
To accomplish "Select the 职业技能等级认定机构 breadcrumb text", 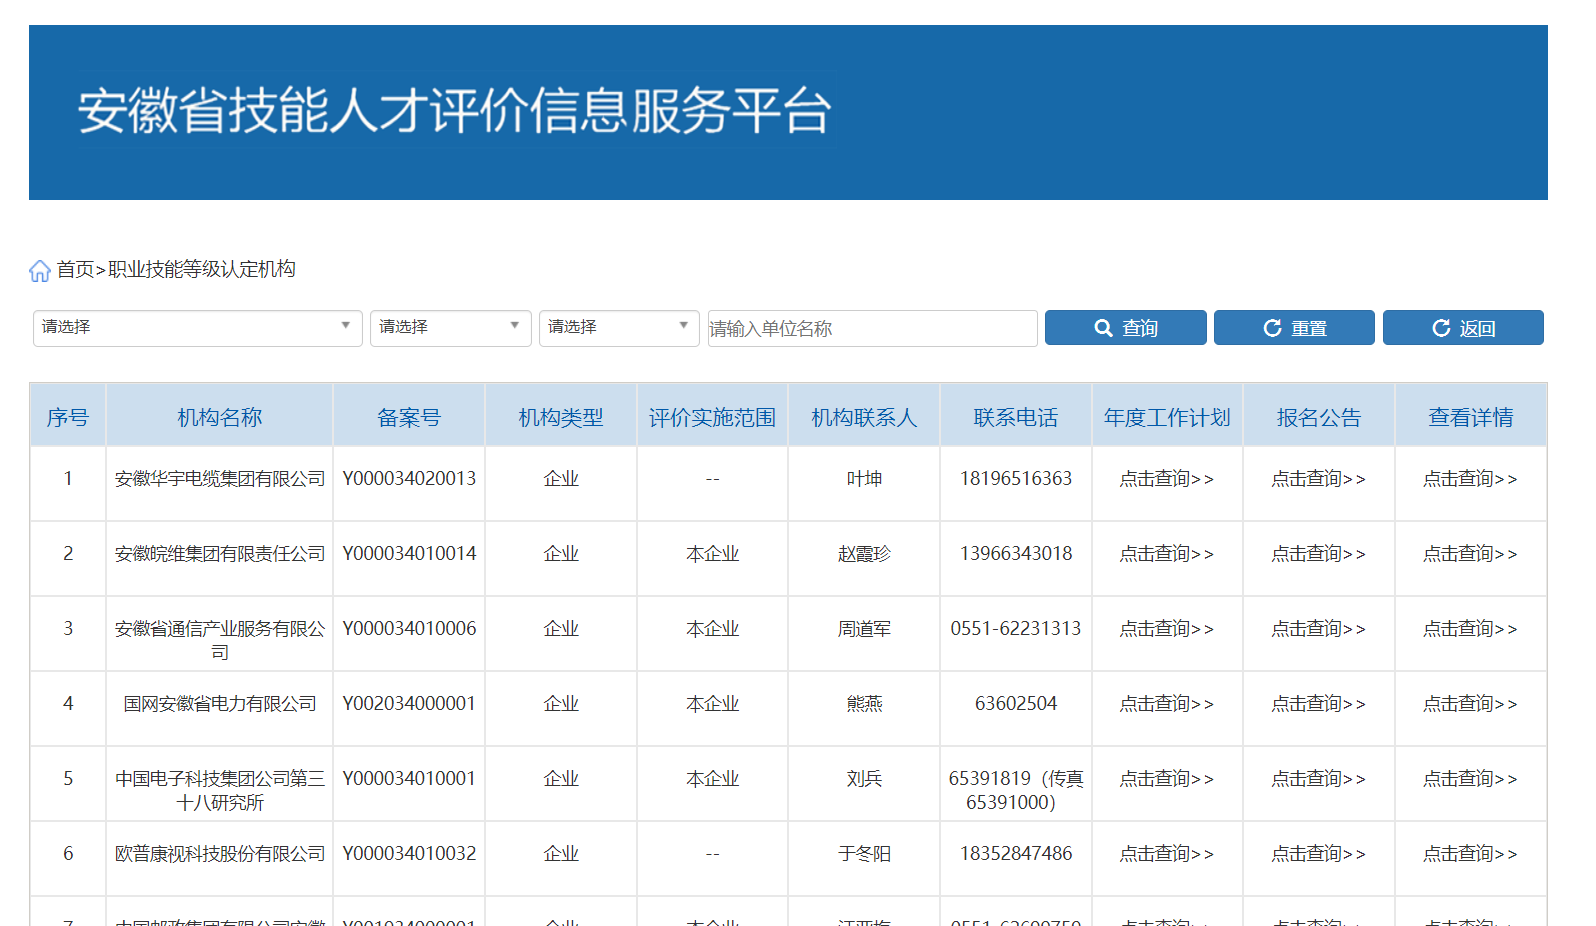I will [202, 270].
